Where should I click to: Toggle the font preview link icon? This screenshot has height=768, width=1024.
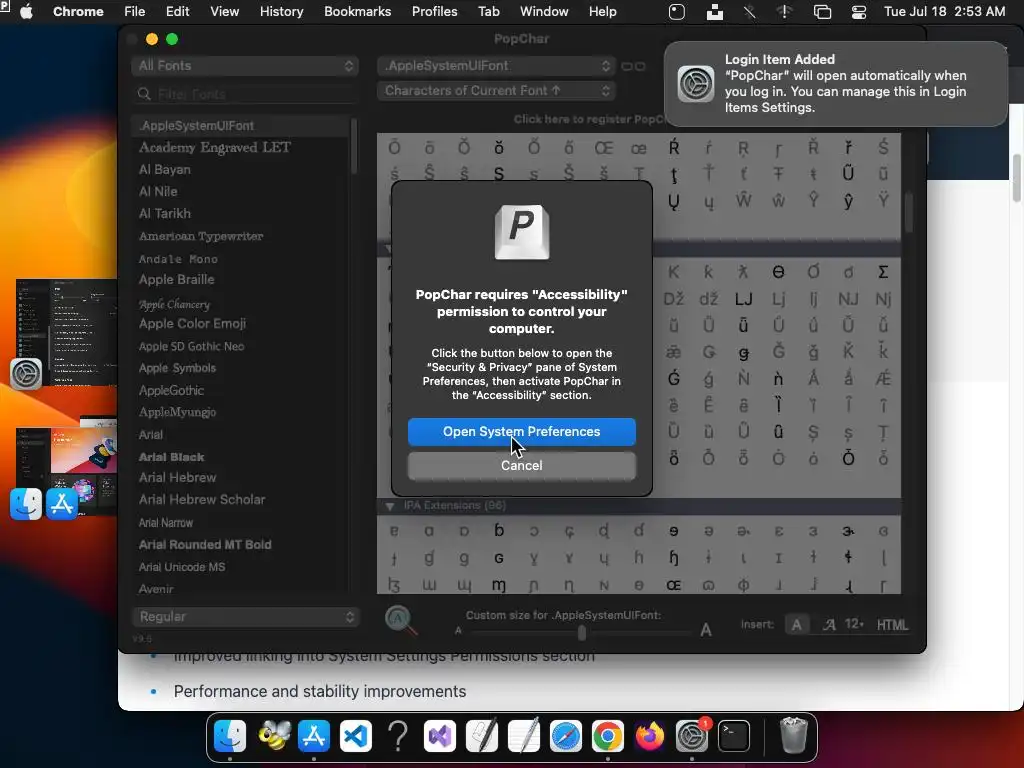633,66
